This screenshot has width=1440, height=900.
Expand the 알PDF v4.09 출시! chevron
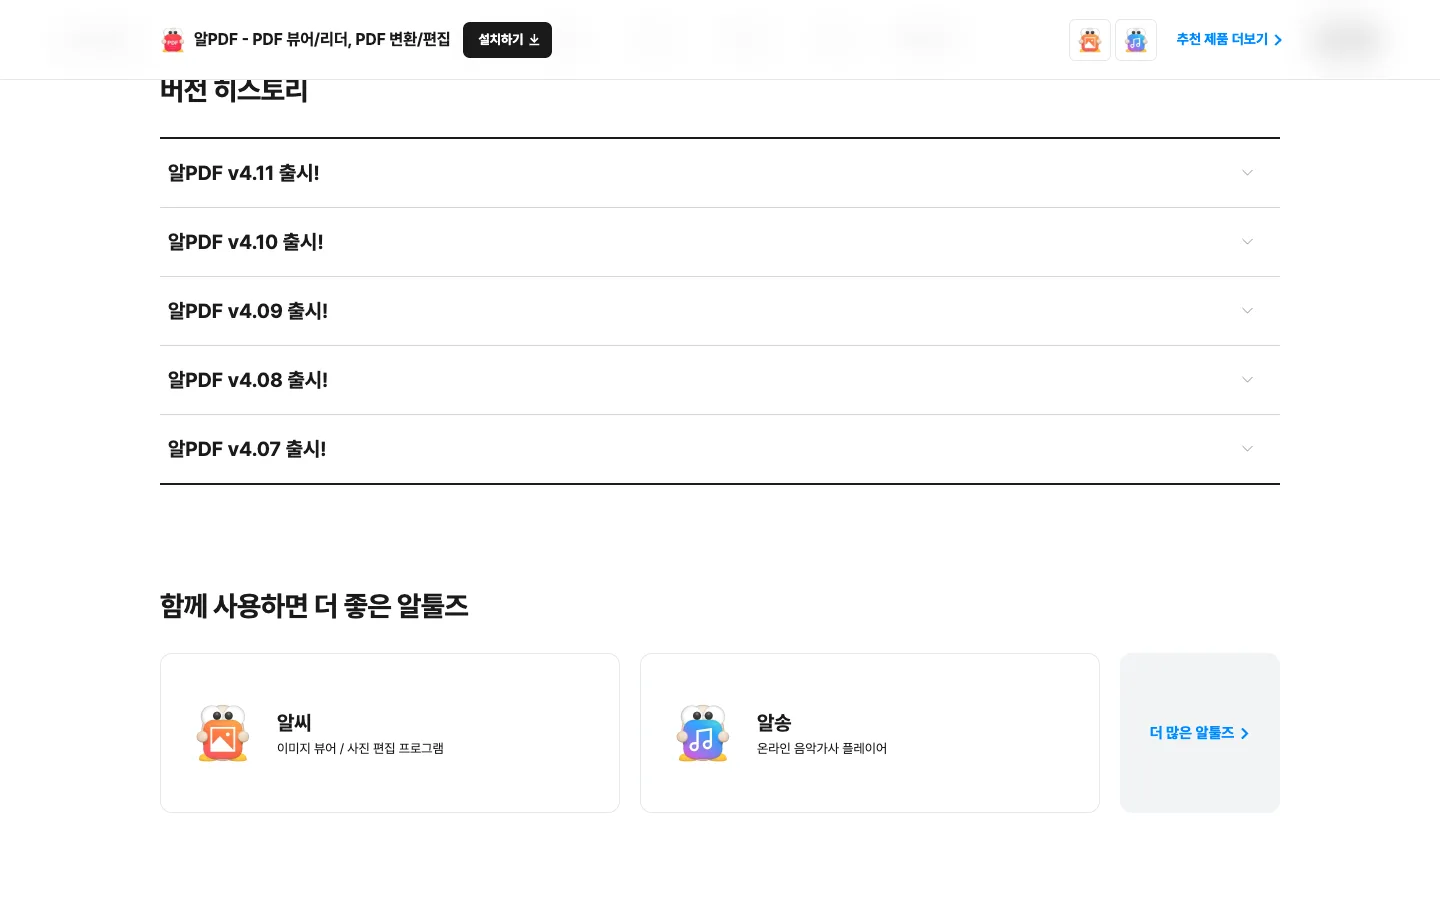click(1247, 311)
